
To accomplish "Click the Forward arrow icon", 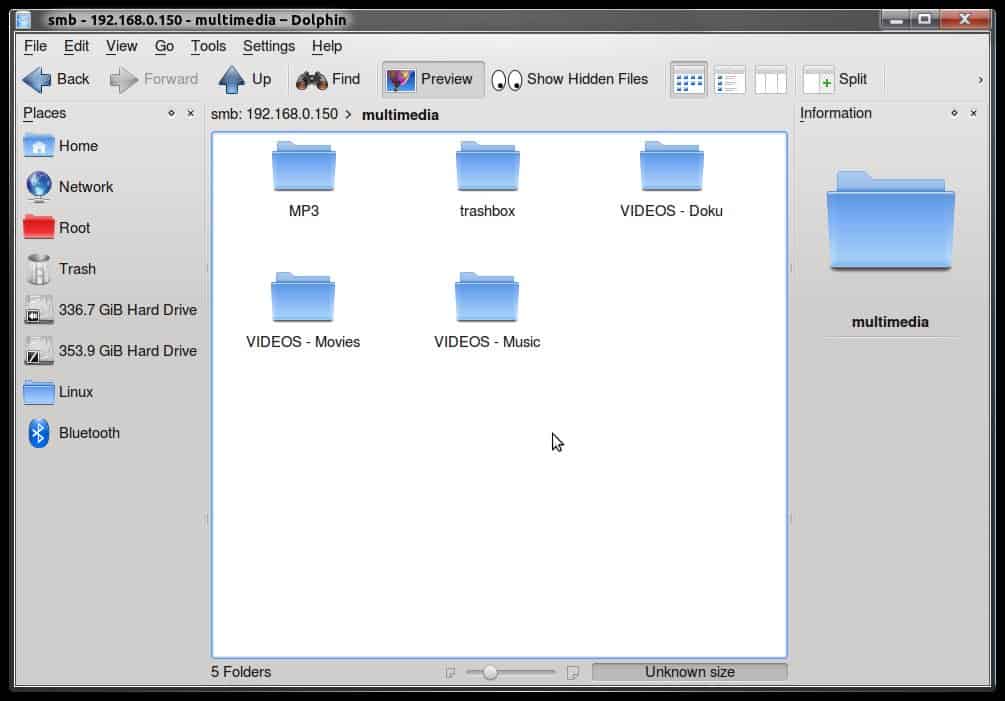I will 124,79.
